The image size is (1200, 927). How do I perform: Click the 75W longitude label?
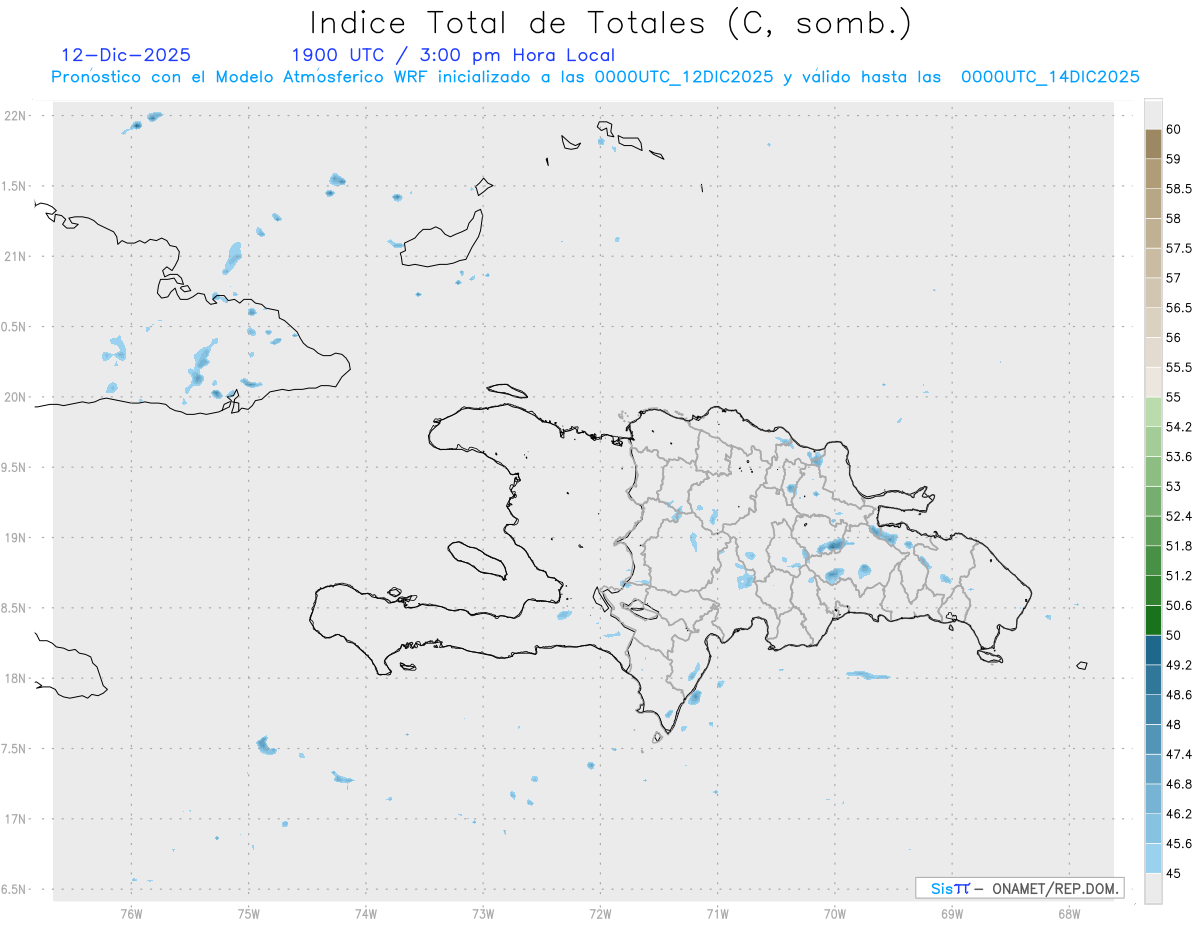(249, 913)
